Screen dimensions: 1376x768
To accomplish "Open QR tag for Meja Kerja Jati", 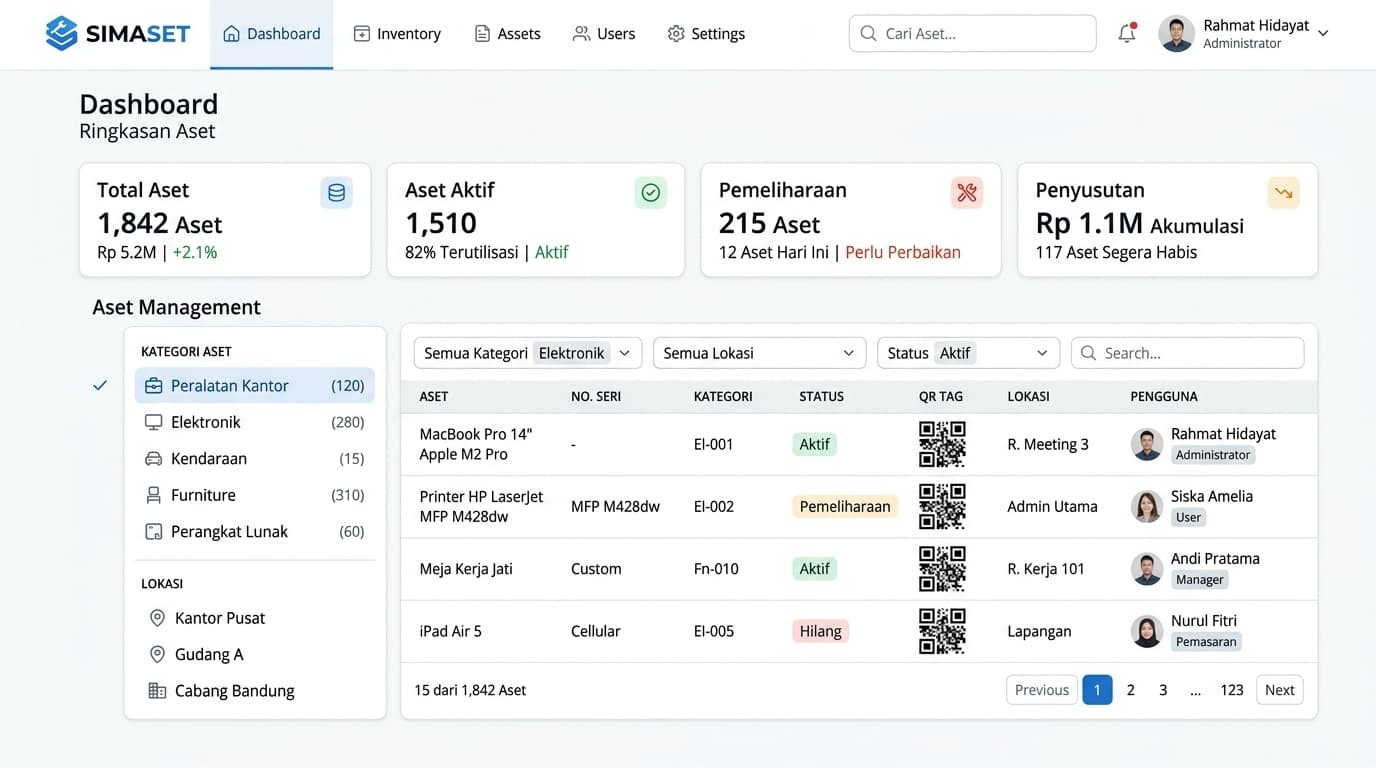I will 942,569.
